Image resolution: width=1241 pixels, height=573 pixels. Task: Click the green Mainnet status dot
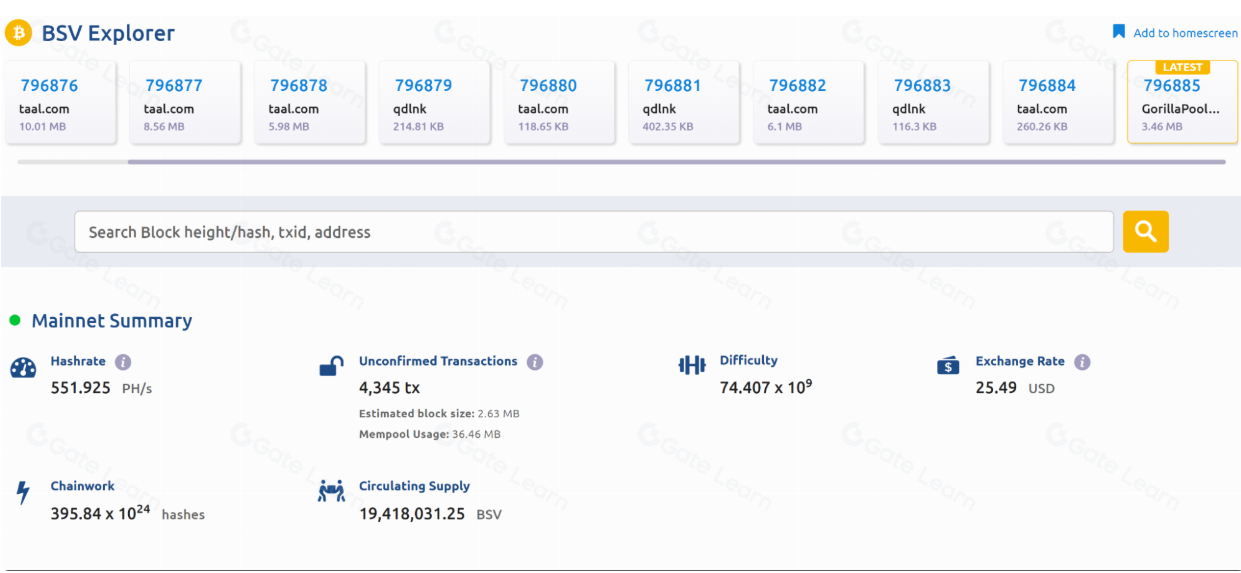(15, 321)
